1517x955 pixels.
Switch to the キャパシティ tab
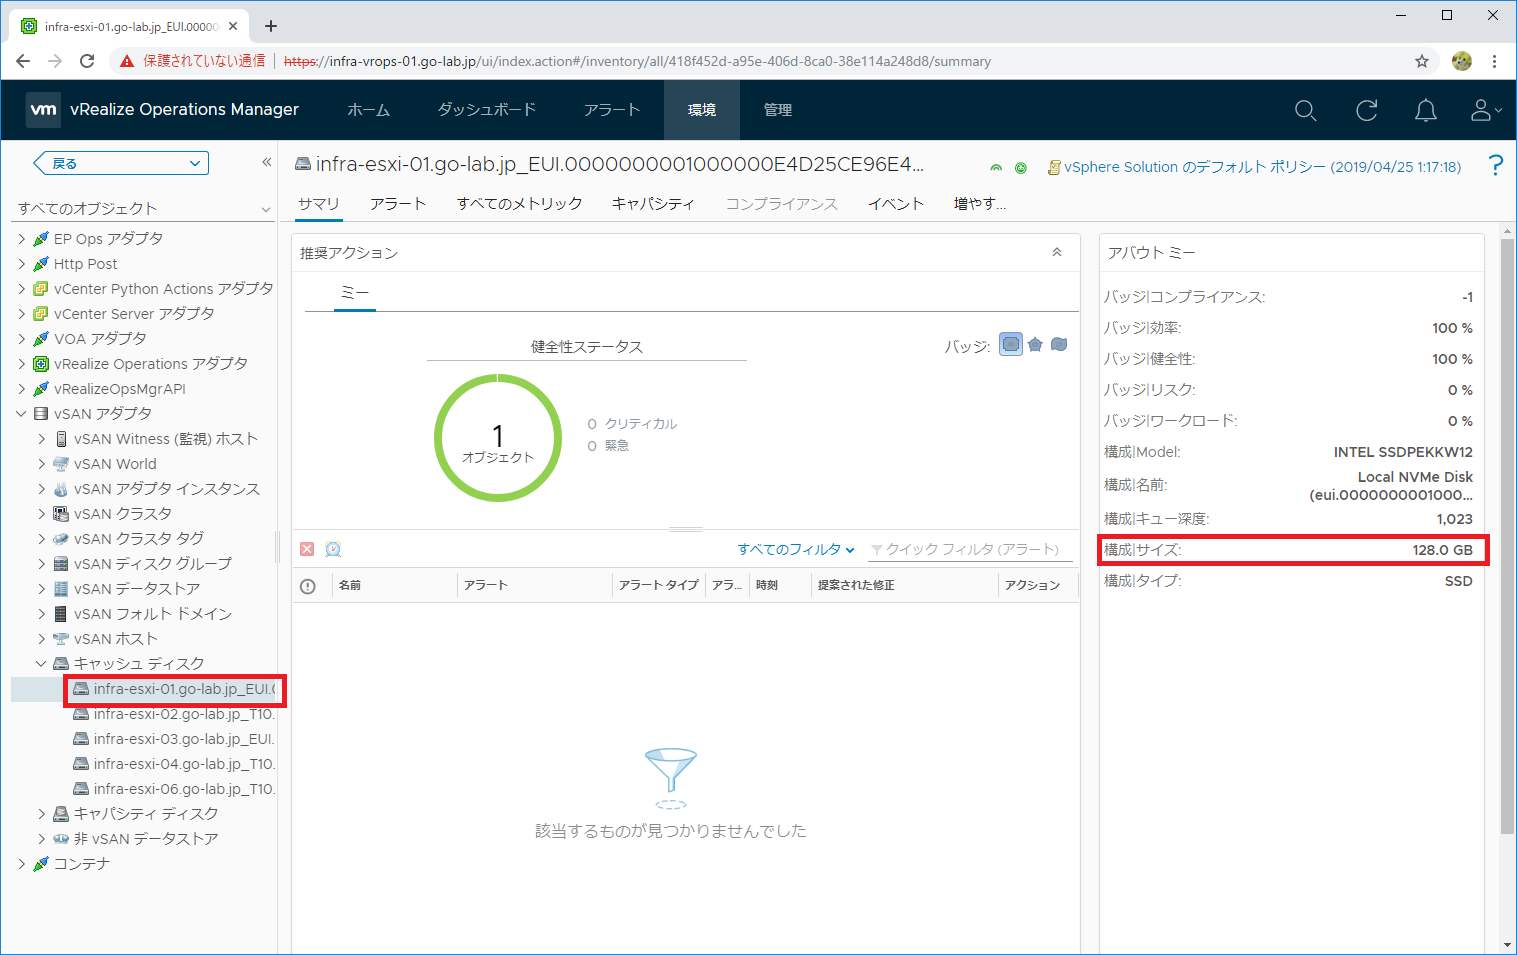[x=653, y=204]
